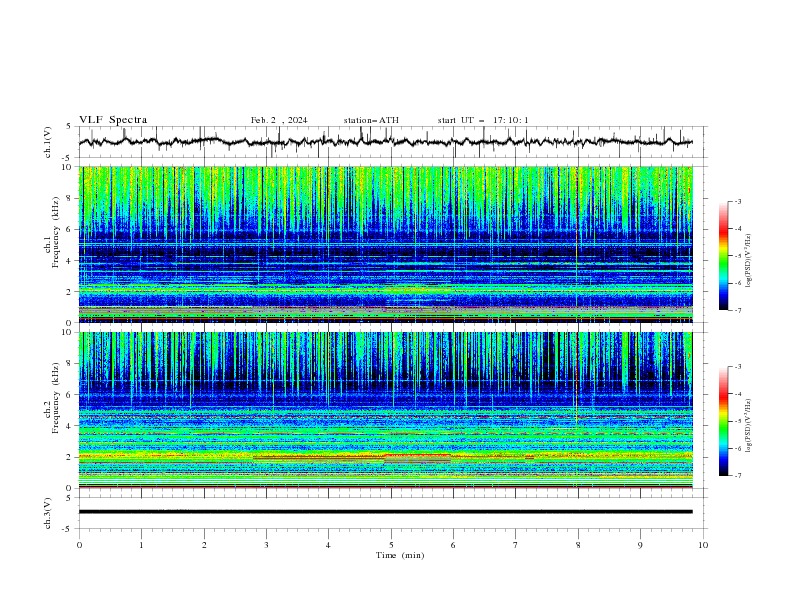Viewport: 792px width, 612px height.
Task: Click the ch.1 spectrogram panel
Action: point(385,244)
